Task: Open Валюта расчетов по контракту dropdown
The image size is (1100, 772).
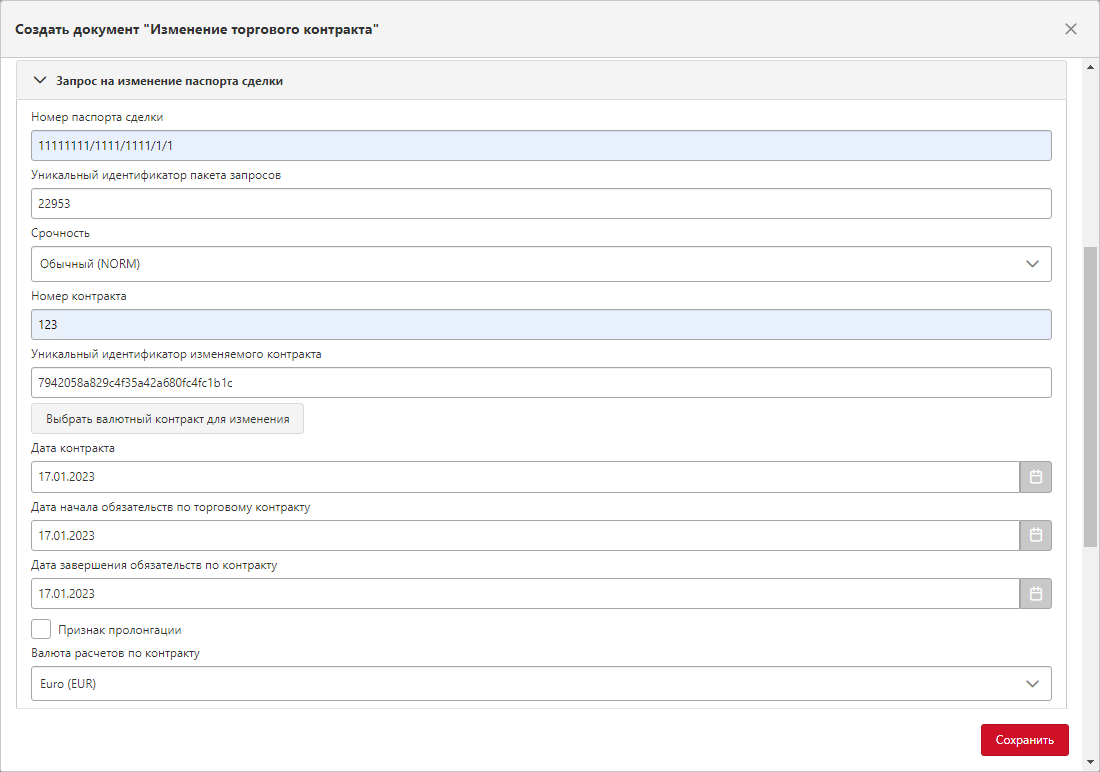Action: [541, 684]
